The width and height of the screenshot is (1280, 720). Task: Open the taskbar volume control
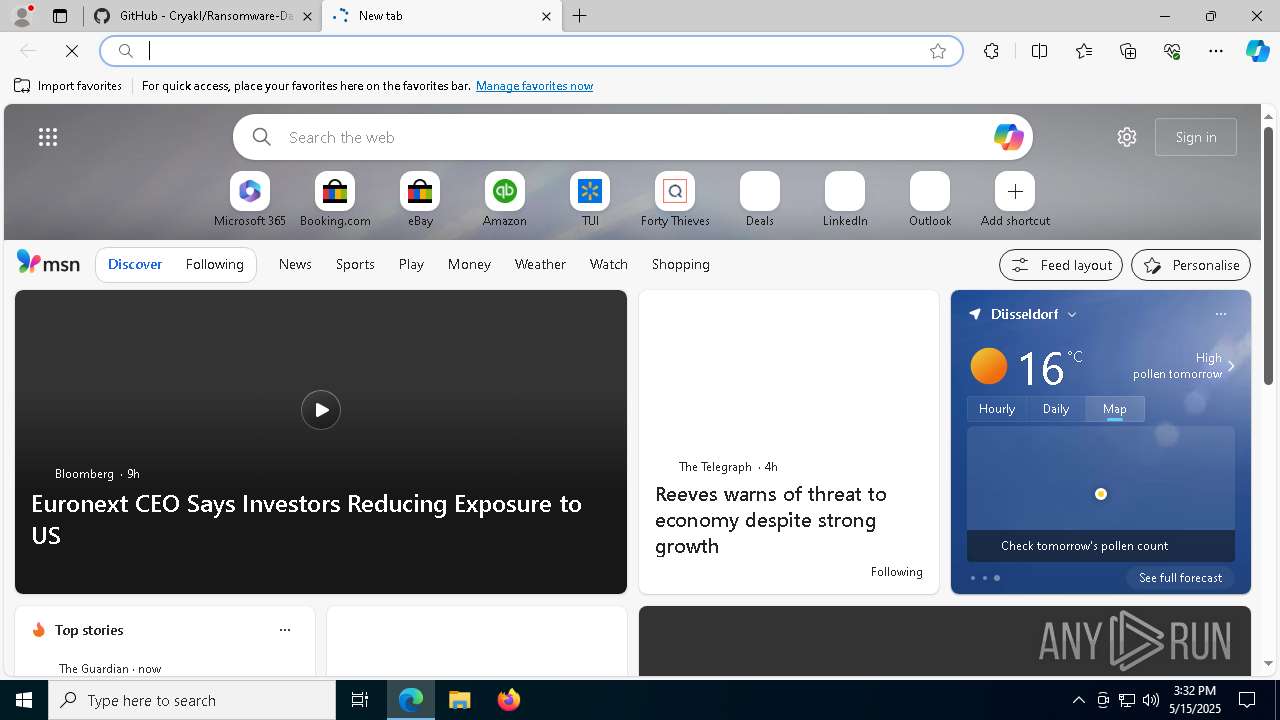pyautogui.click(x=1150, y=700)
